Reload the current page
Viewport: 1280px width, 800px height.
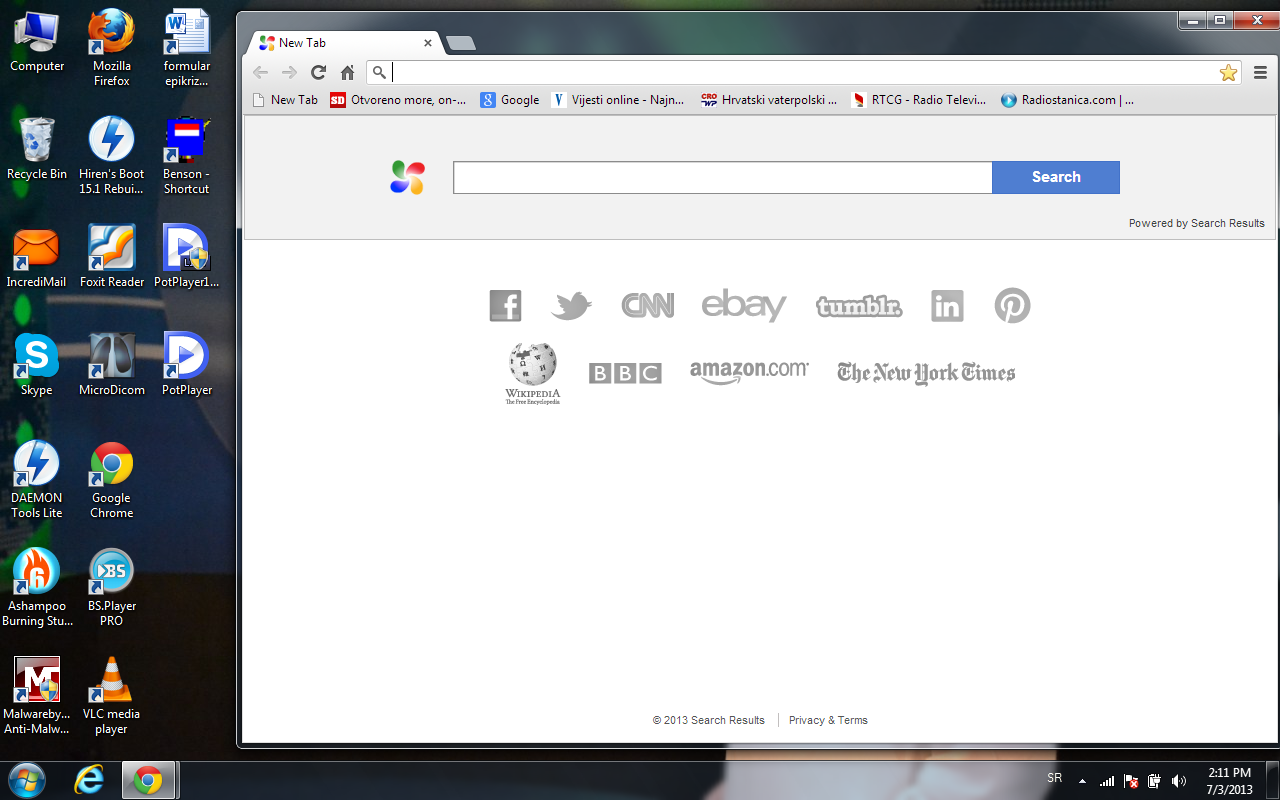tap(318, 72)
